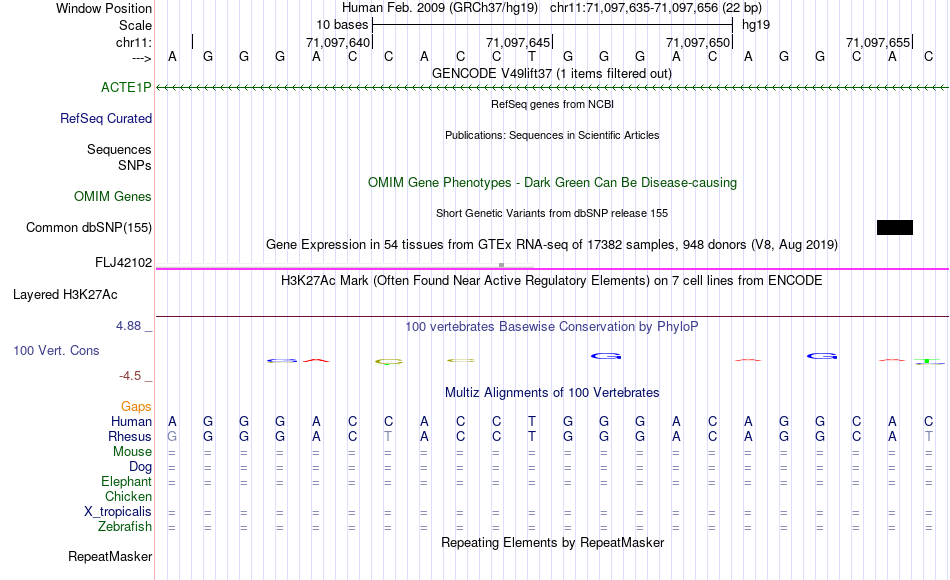Click the H3K27Ac Mark ENCODE title

pyautogui.click(x=552, y=280)
